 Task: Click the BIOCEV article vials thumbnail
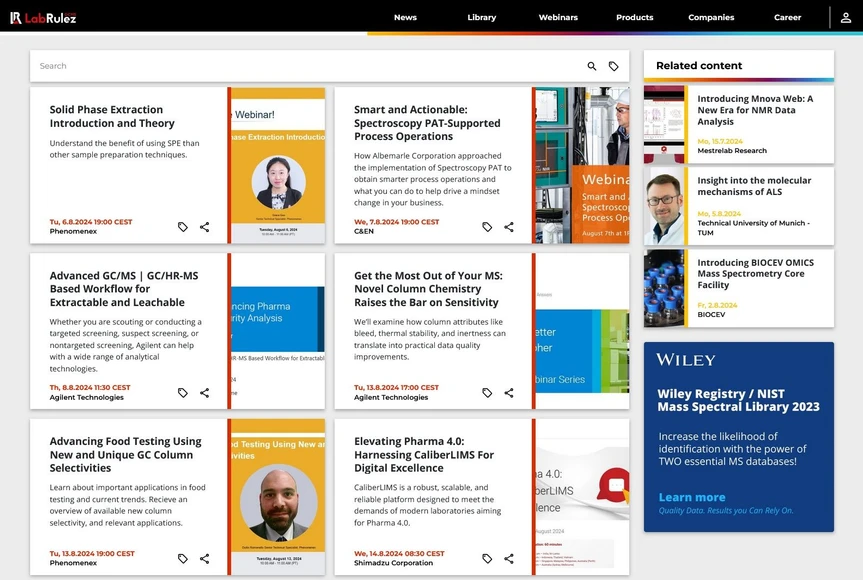click(x=664, y=288)
